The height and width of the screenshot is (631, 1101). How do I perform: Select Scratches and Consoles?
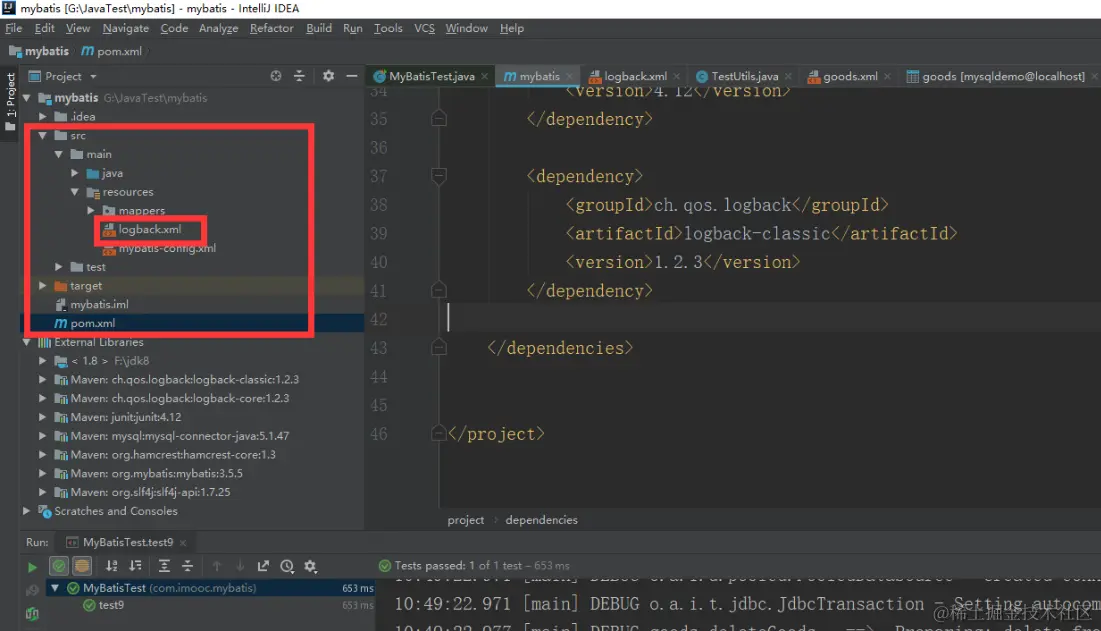pos(116,511)
